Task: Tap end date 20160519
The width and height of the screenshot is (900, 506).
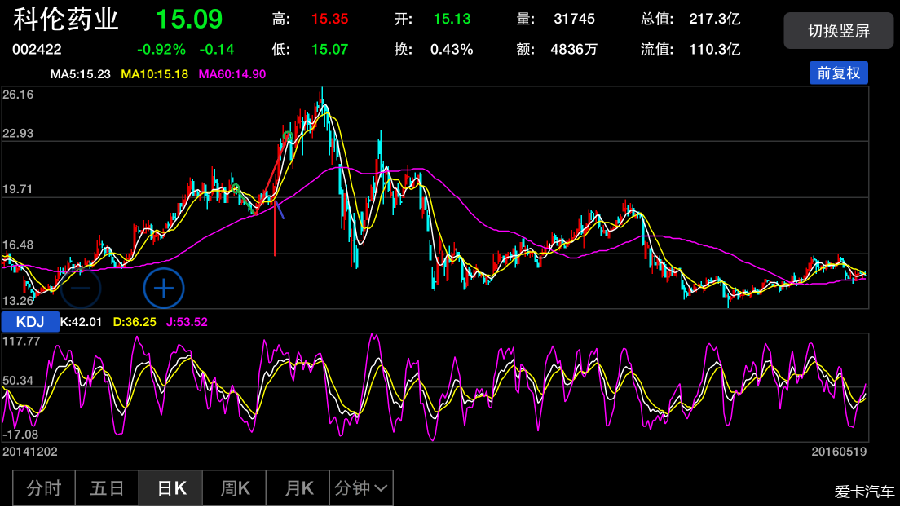Action: (x=839, y=452)
